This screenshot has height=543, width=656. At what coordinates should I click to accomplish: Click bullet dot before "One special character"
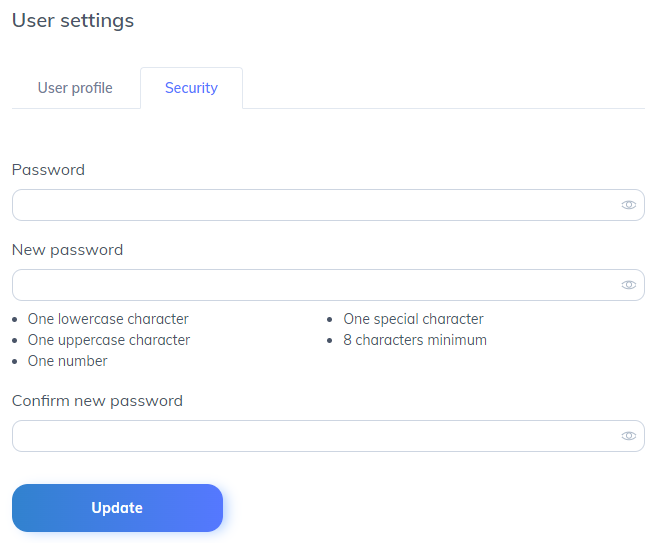330,320
